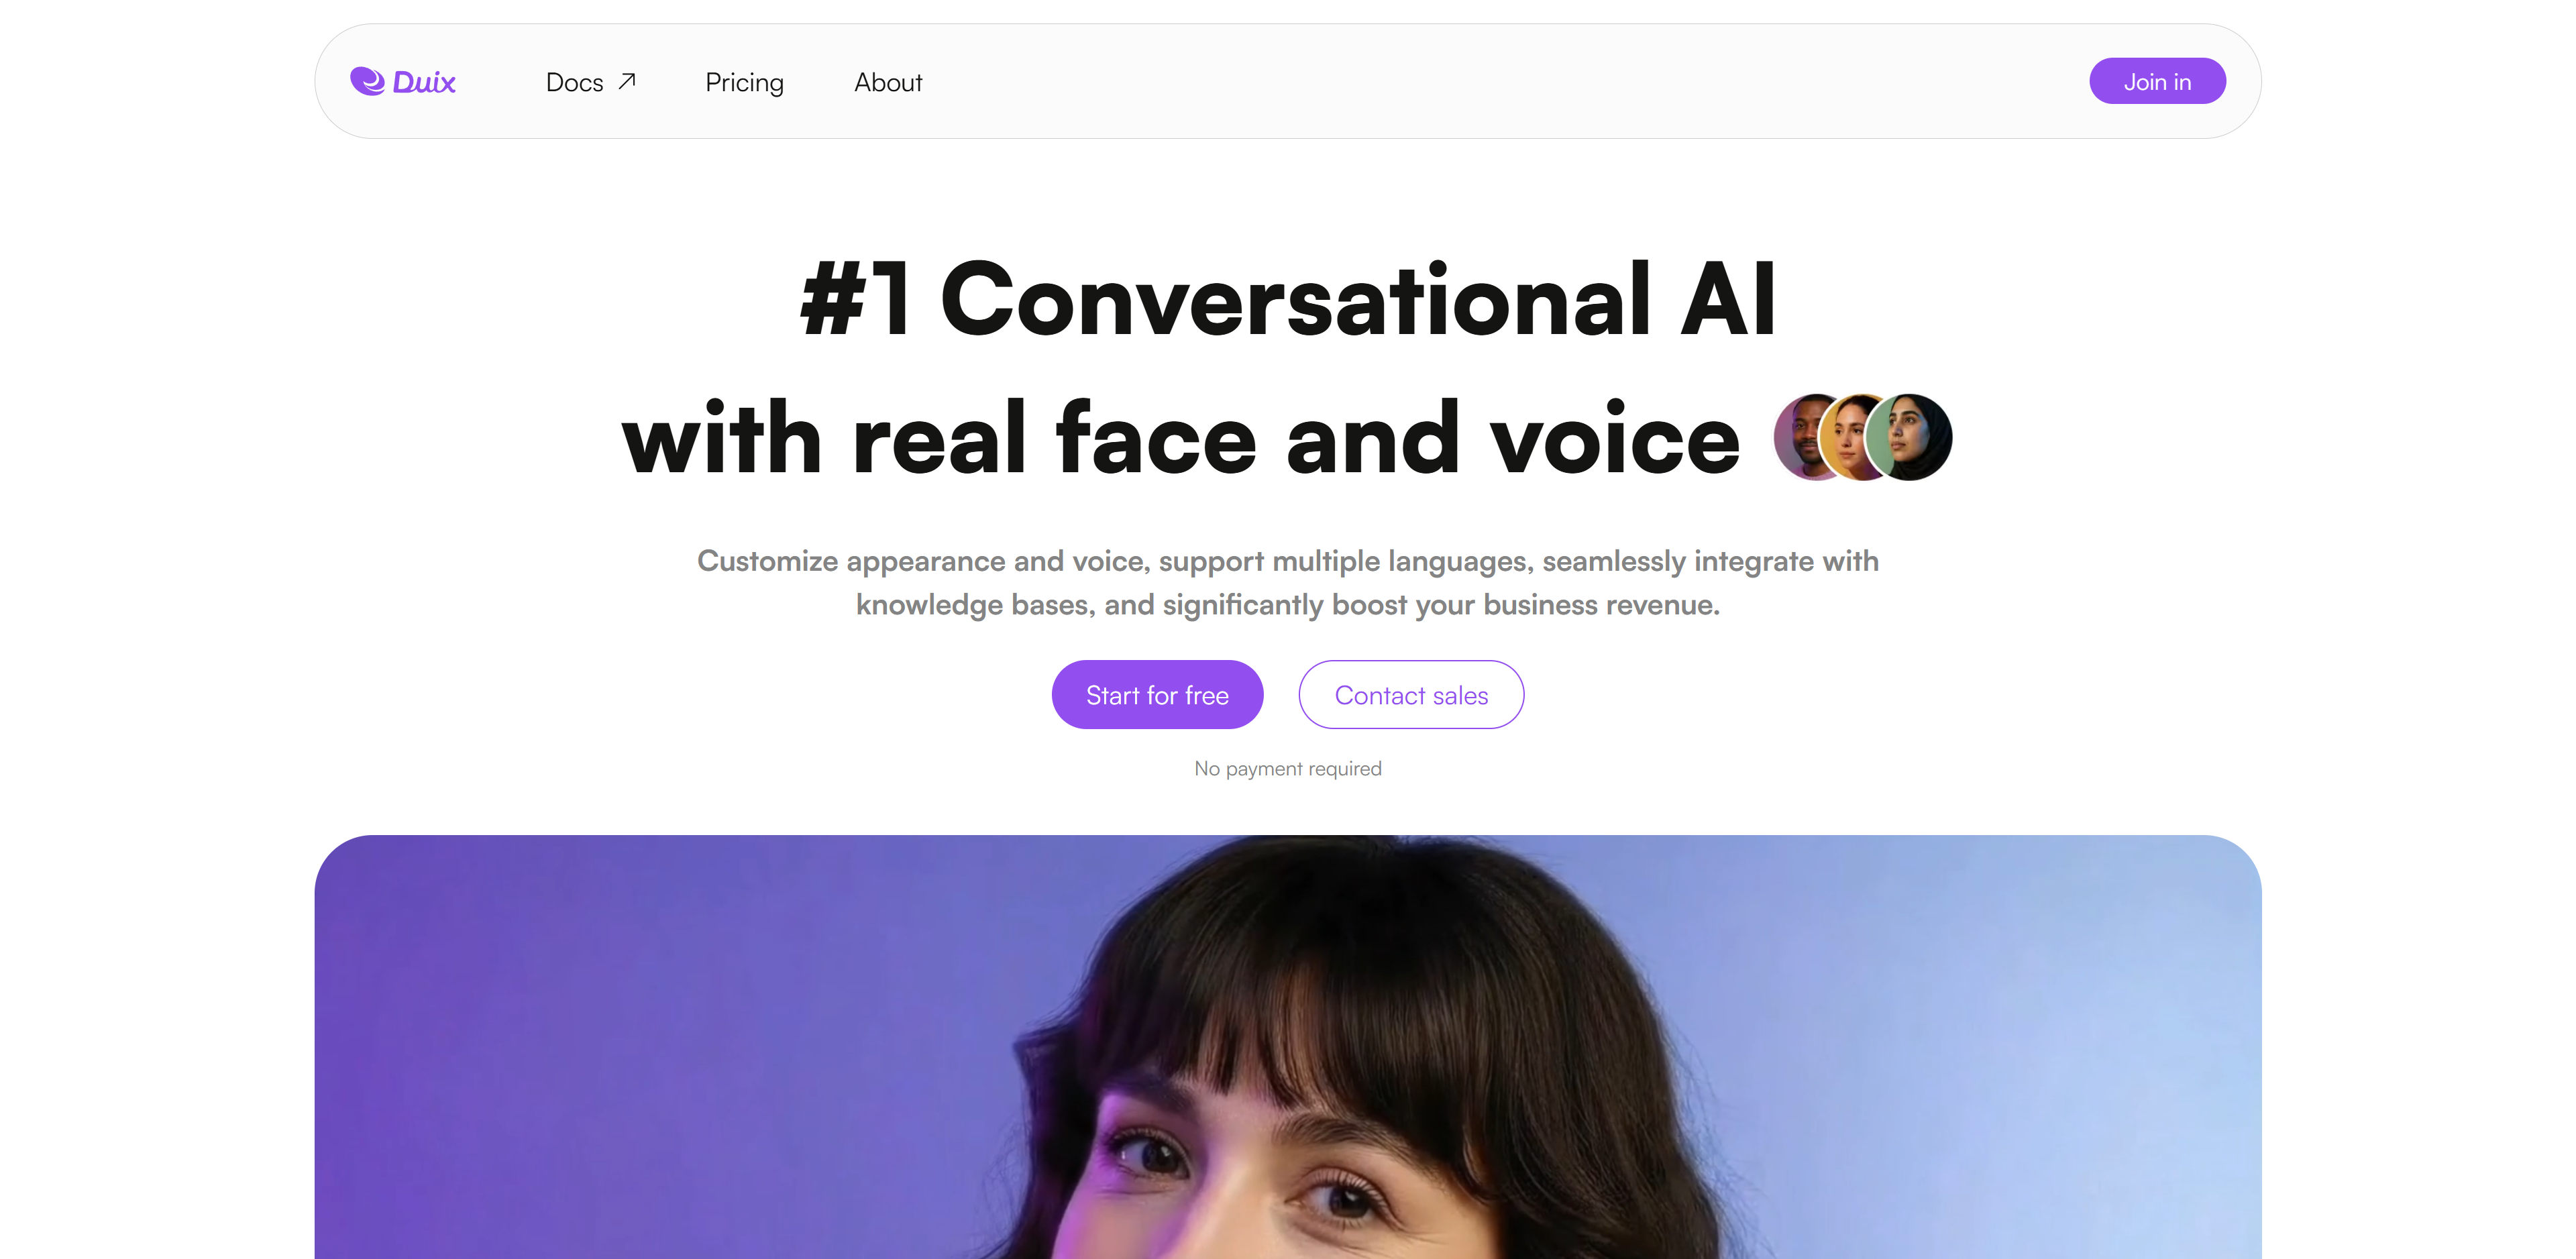
Task: Click the Contact sales button
Action: [x=1411, y=694]
